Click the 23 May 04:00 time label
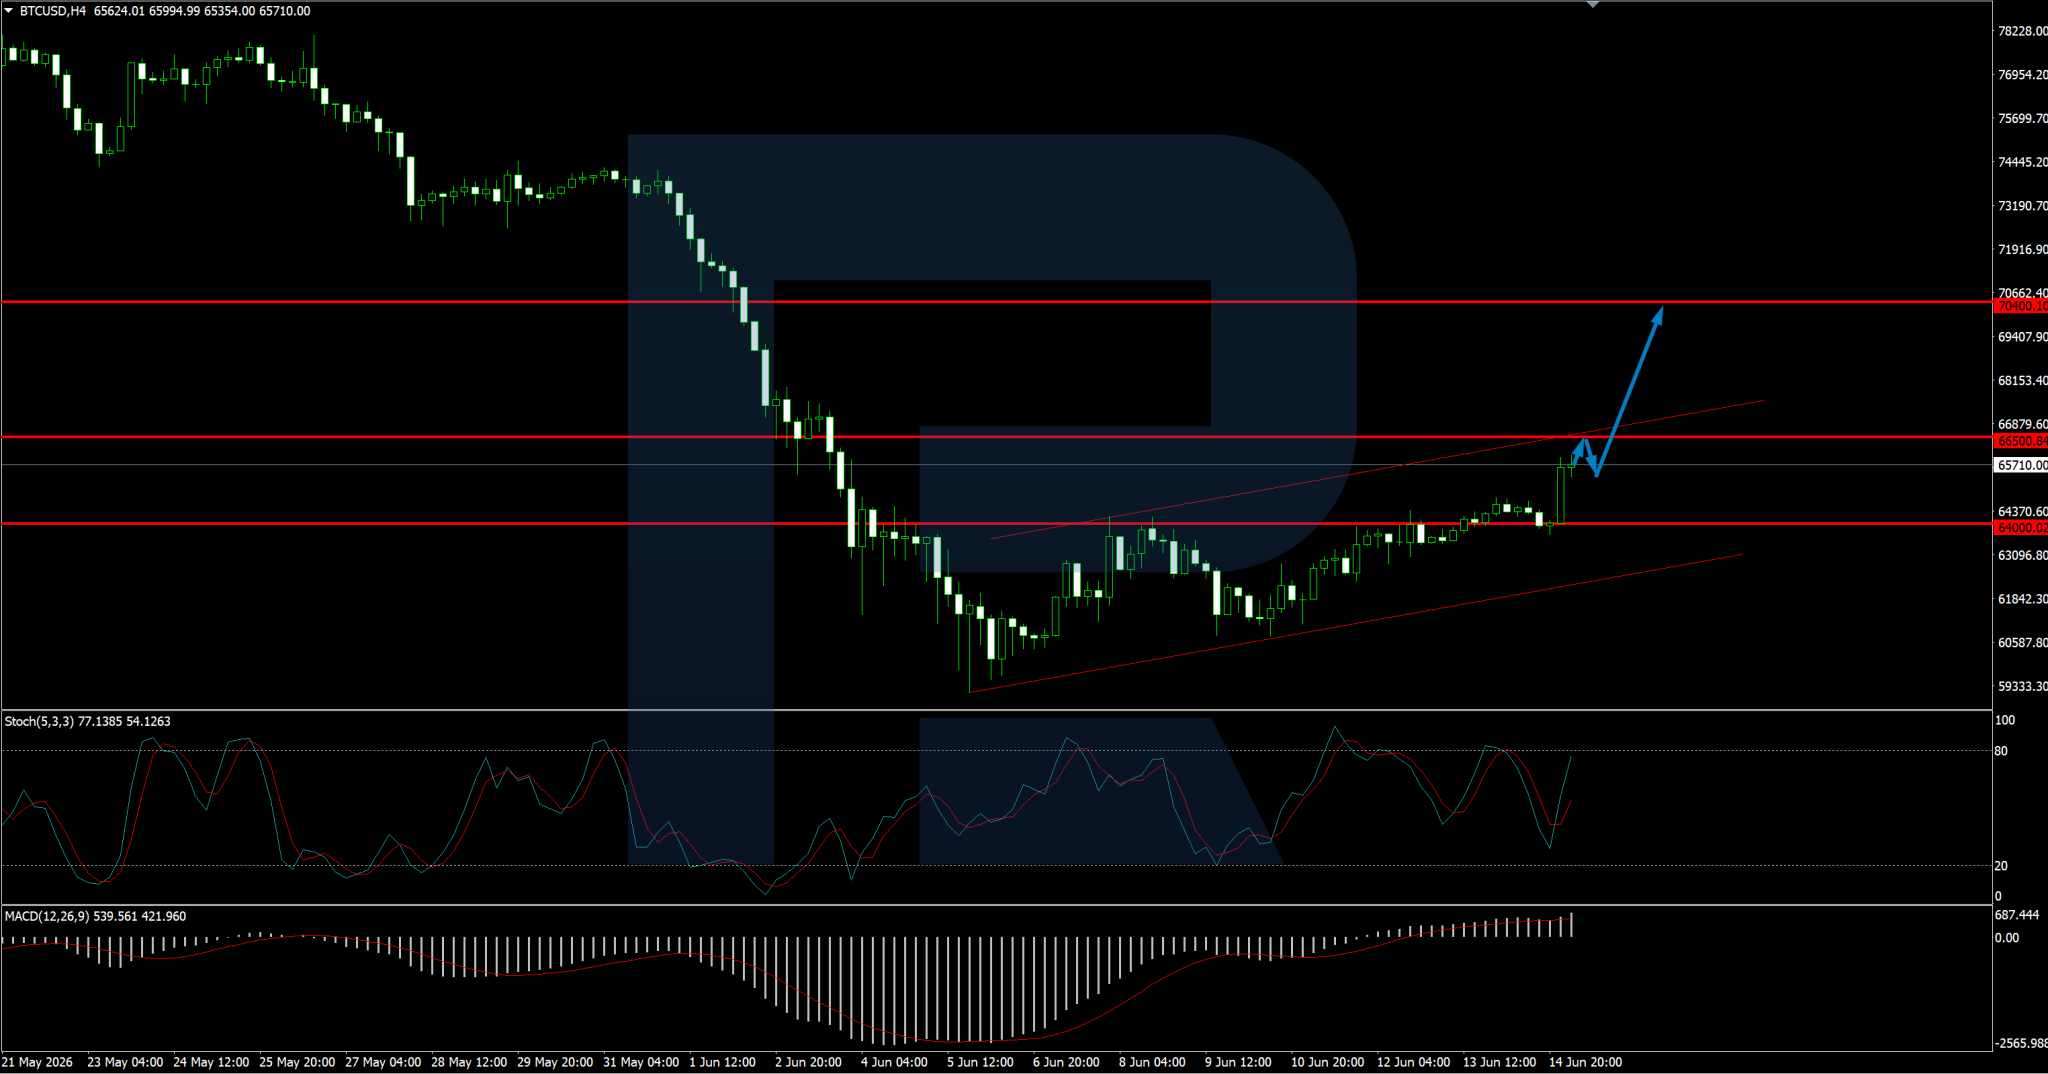This screenshot has width=2048, height=1074. pos(125,1062)
